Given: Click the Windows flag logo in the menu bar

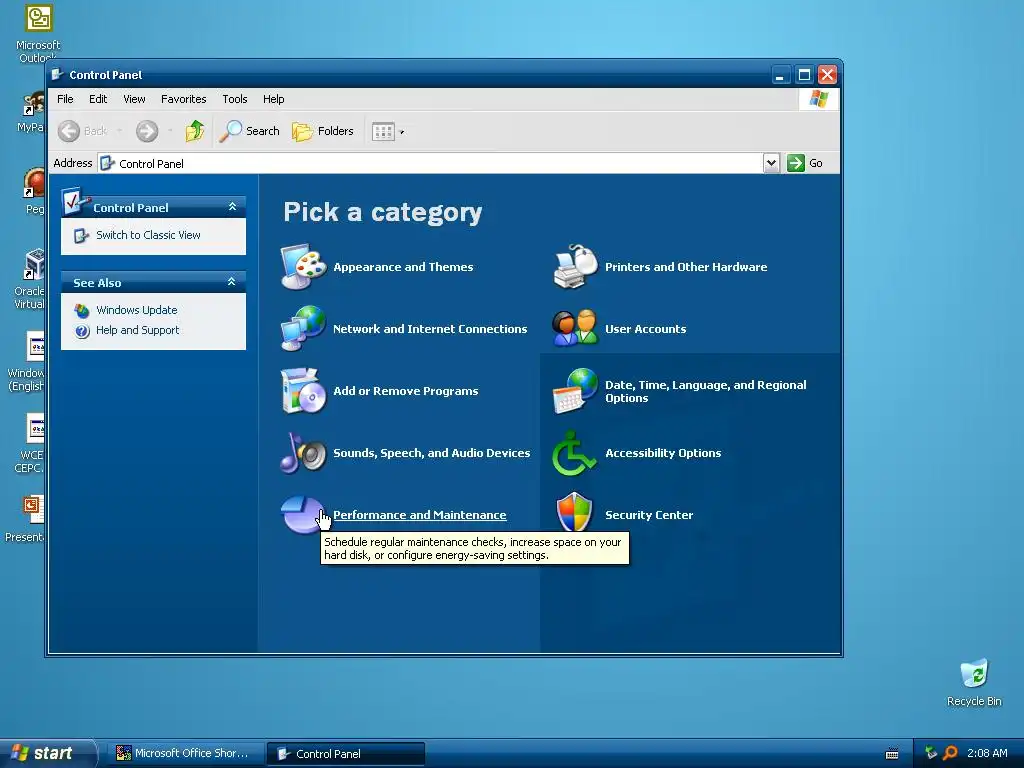Looking at the screenshot, I should (x=818, y=99).
